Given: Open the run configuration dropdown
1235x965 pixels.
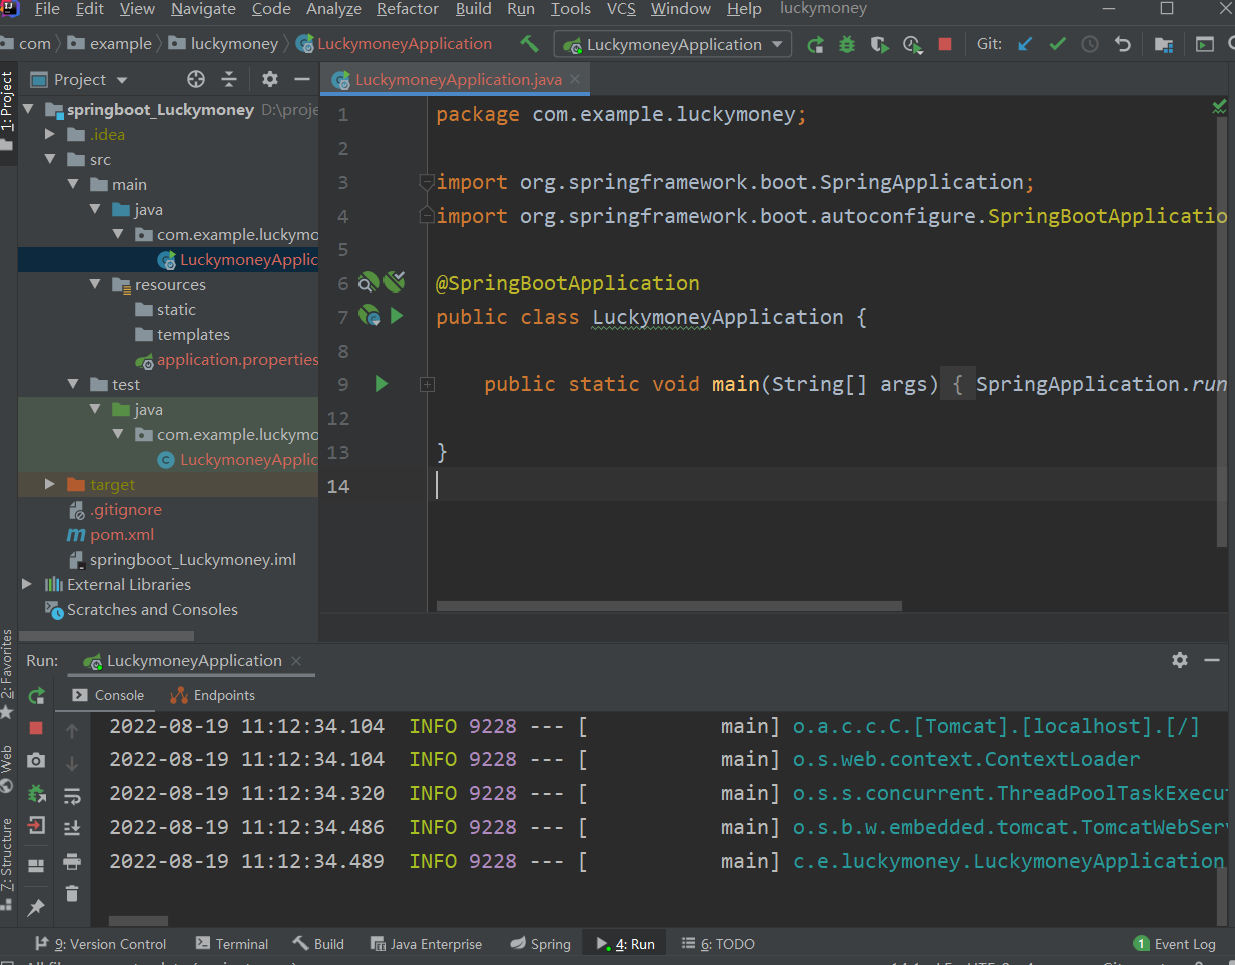Looking at the screenshot, I should 674,44.
